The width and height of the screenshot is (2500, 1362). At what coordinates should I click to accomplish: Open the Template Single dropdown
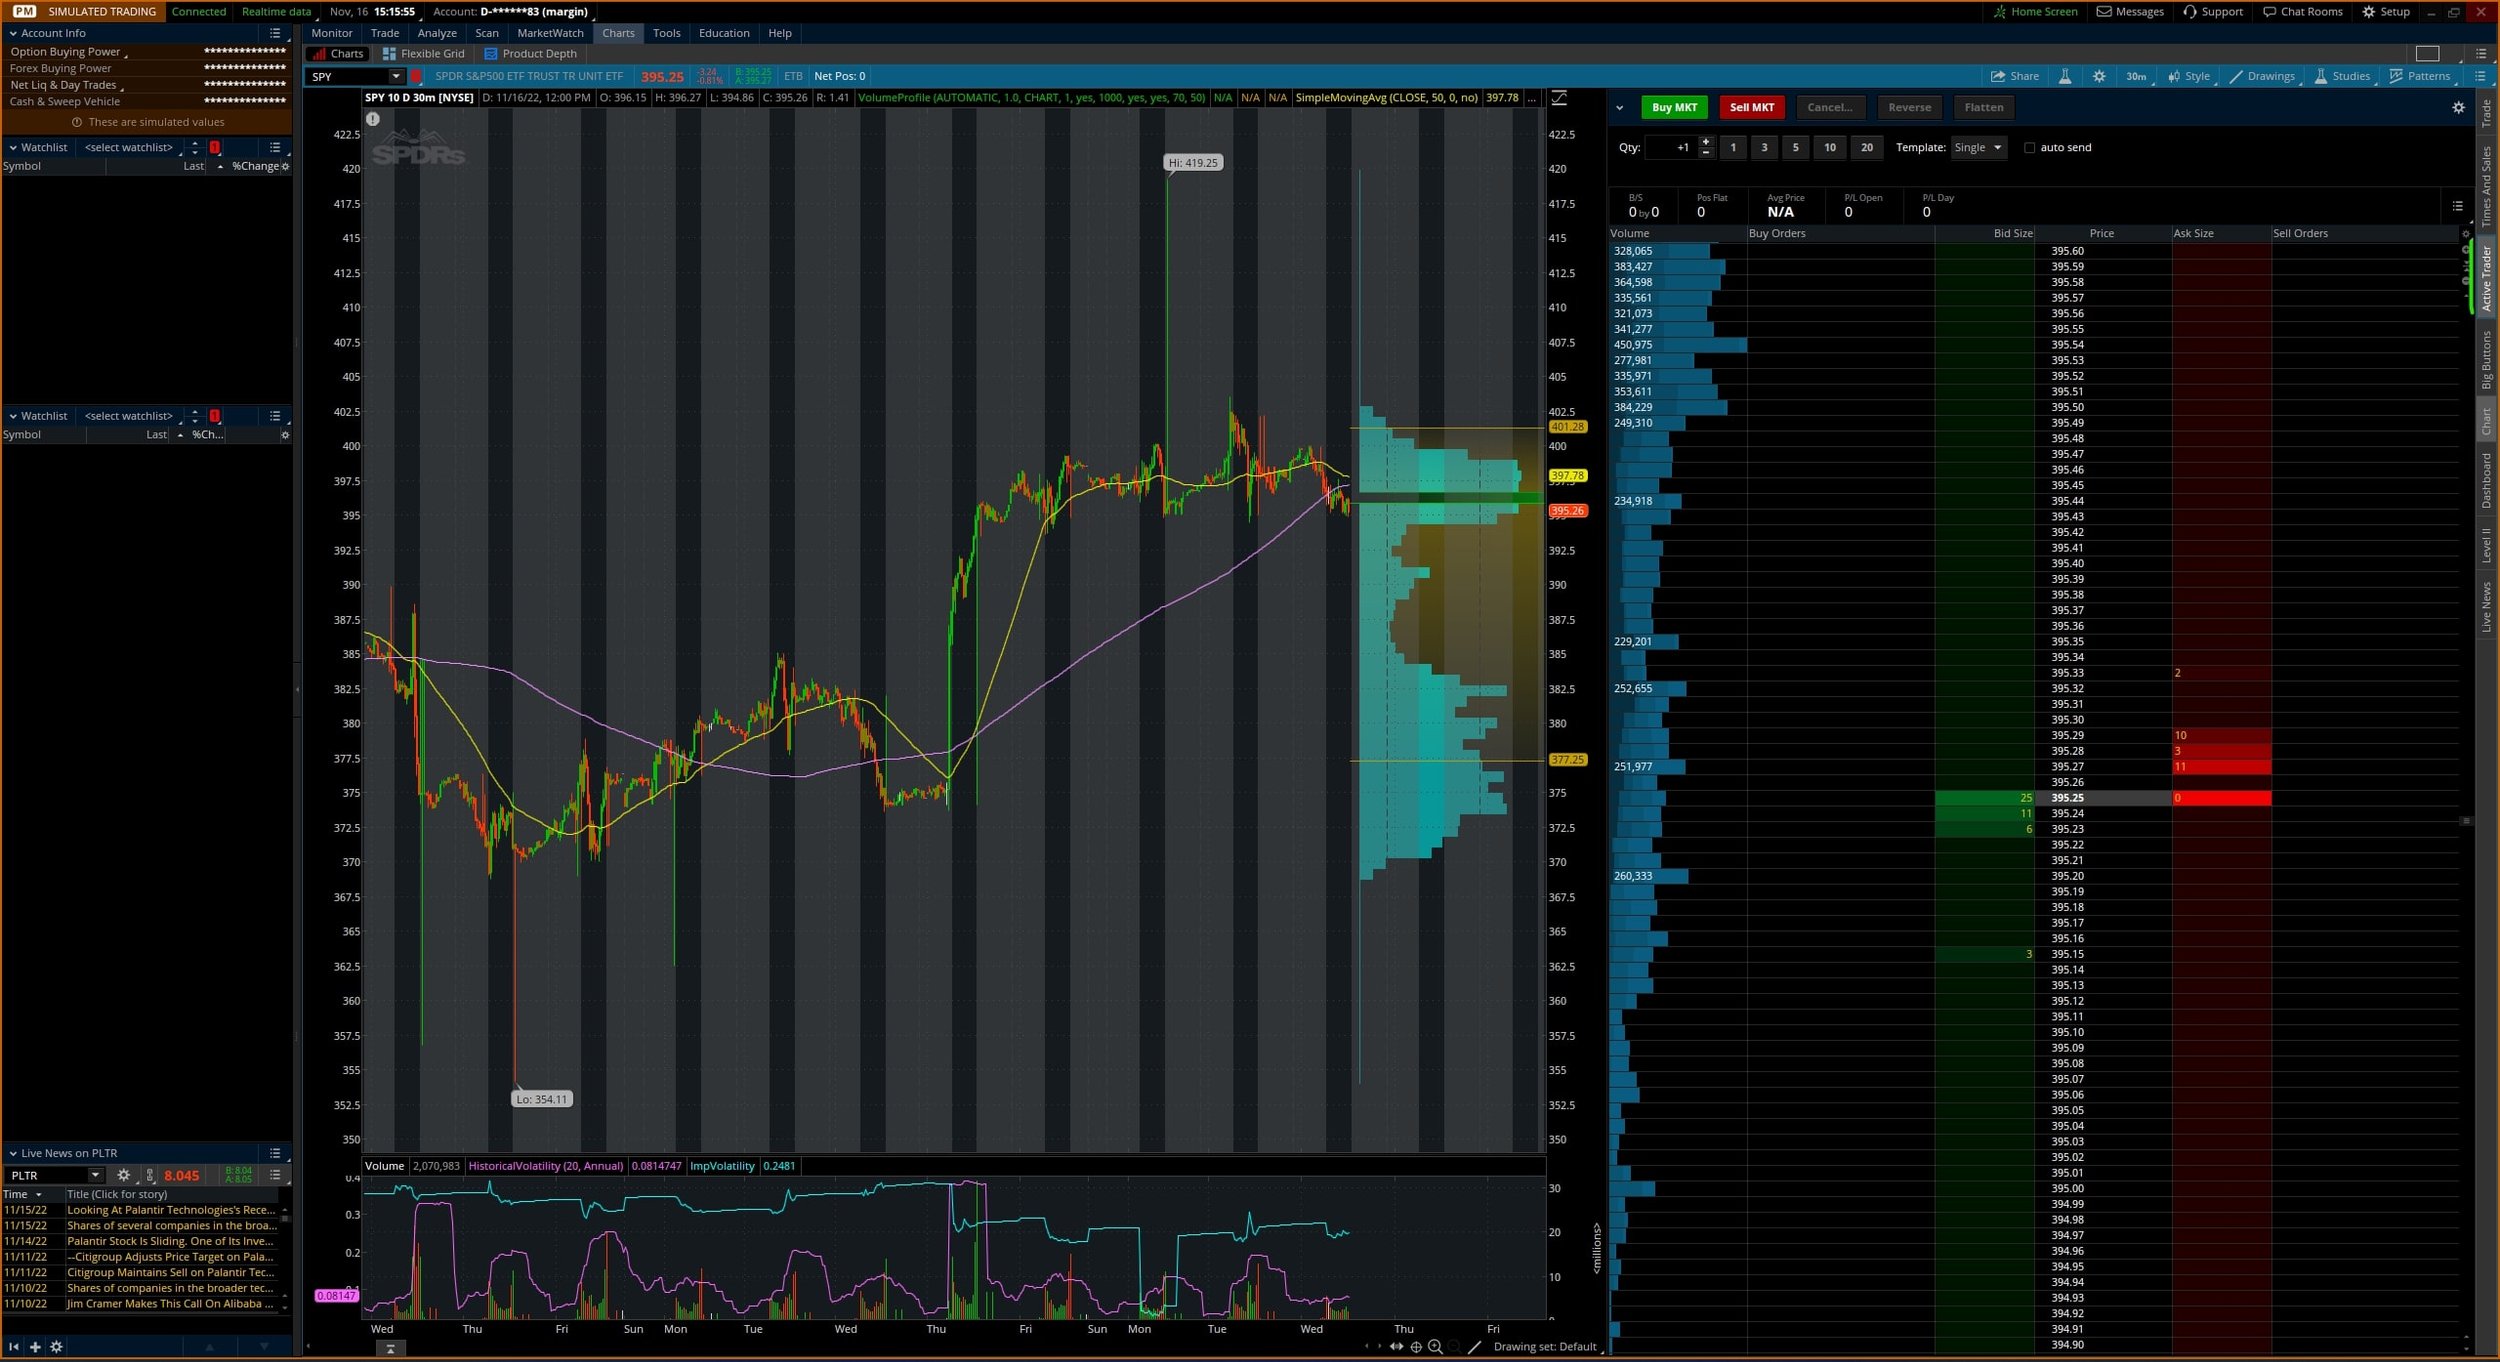pyautogui.click(x=1978, y=147)
